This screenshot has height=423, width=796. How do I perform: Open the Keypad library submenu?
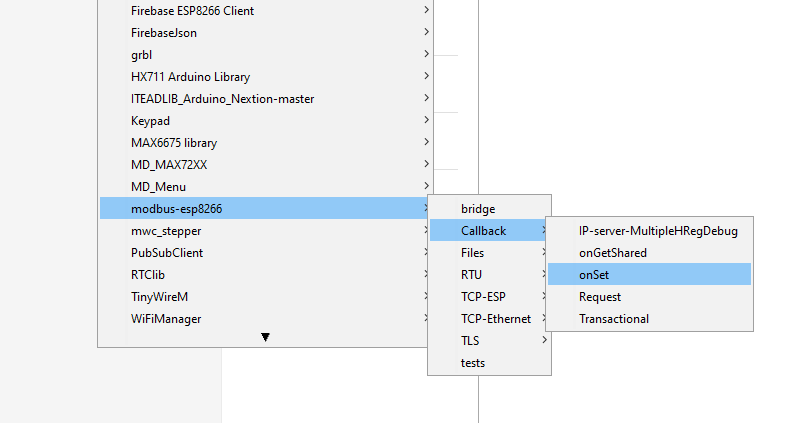point(266,121)
